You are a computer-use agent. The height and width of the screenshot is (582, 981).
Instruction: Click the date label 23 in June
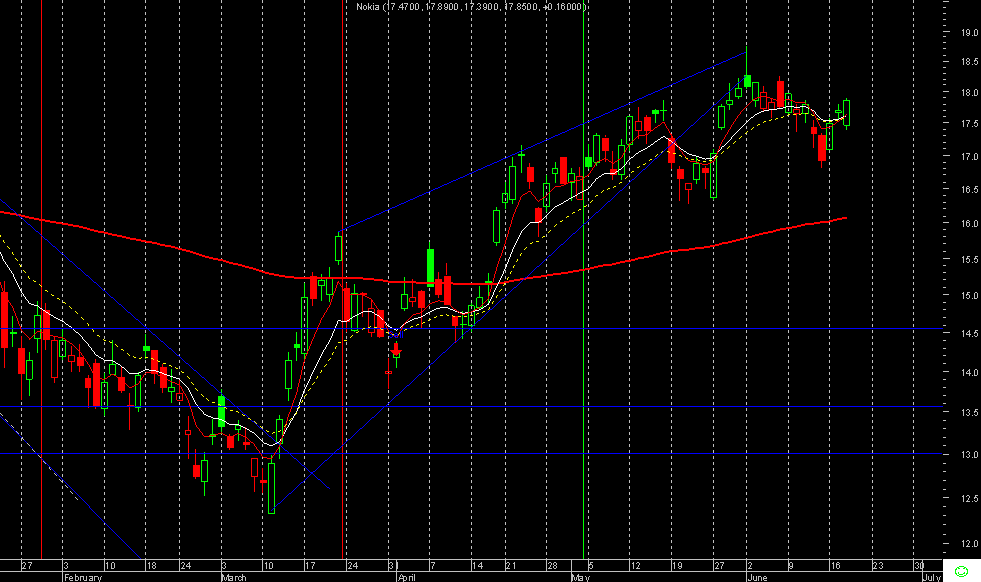(878, 566)
